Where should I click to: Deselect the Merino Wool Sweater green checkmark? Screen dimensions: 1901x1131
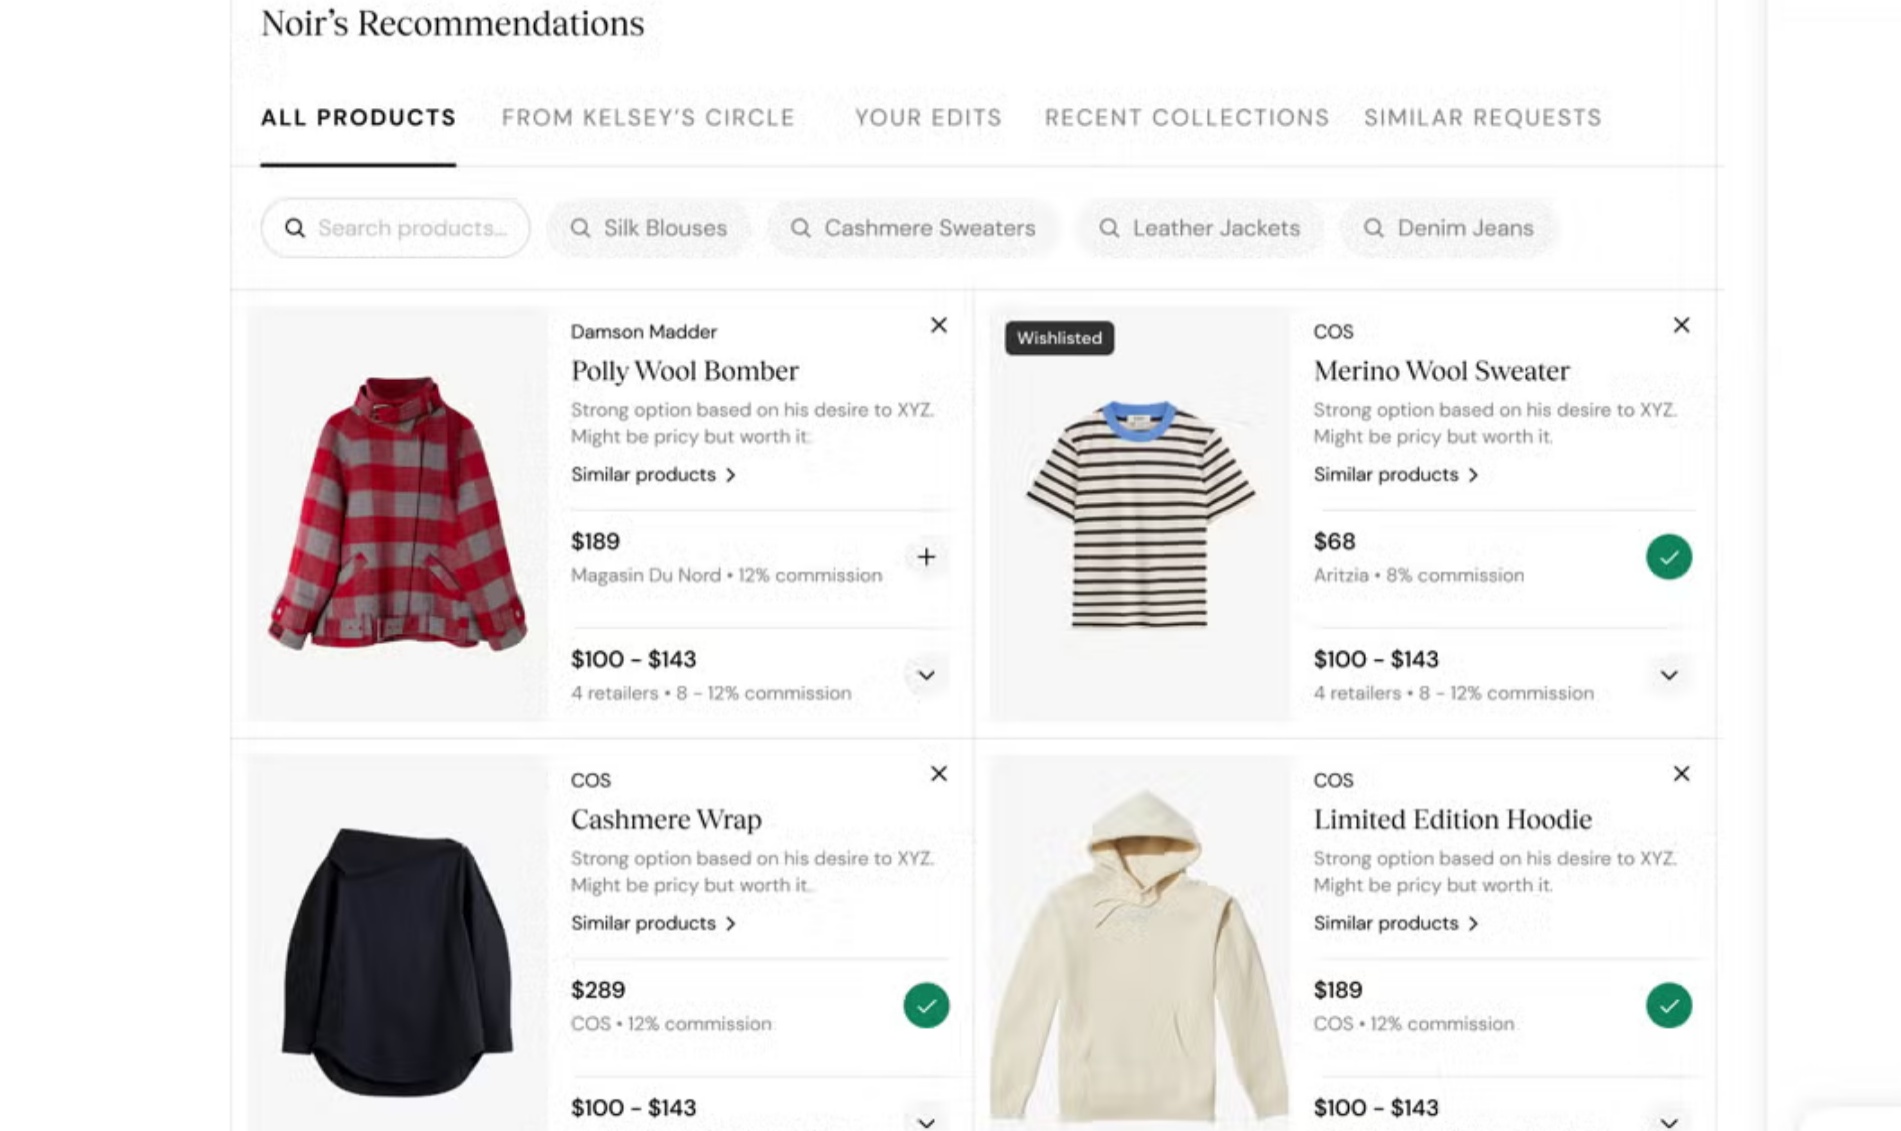[x=1668, y=557]
